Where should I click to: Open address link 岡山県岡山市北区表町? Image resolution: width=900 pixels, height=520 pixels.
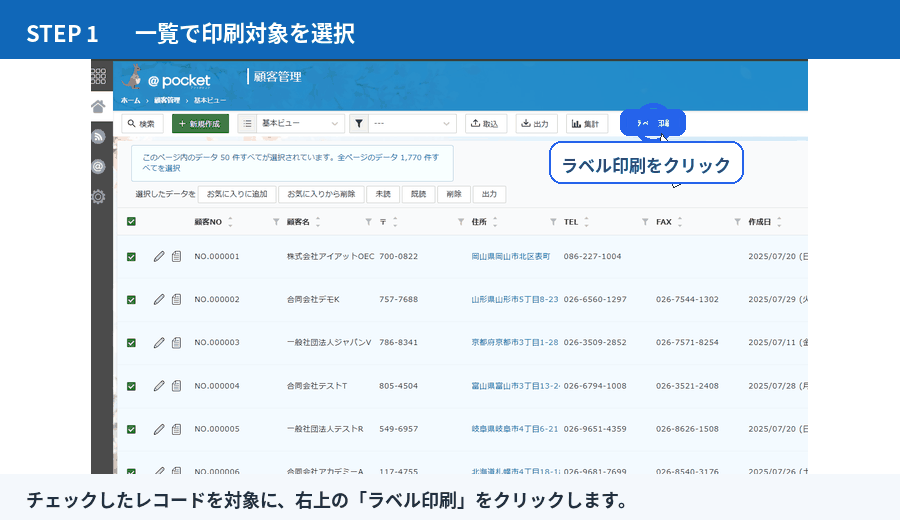(510, 257)
